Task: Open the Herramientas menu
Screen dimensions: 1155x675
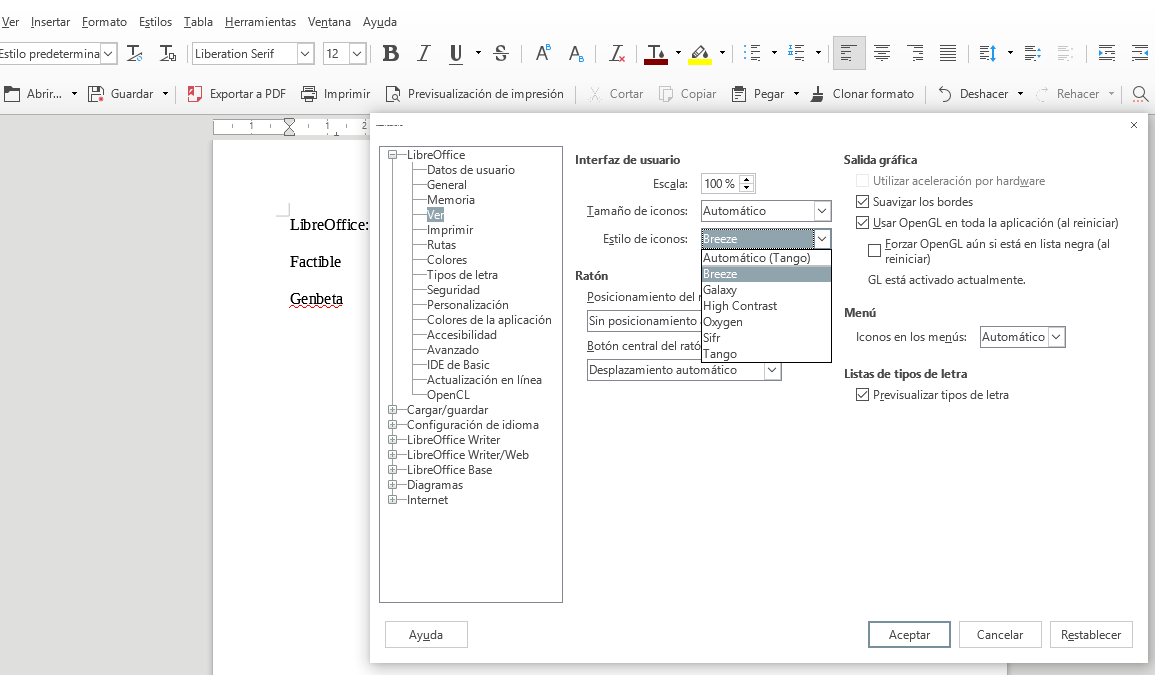Action: point(261,21)
